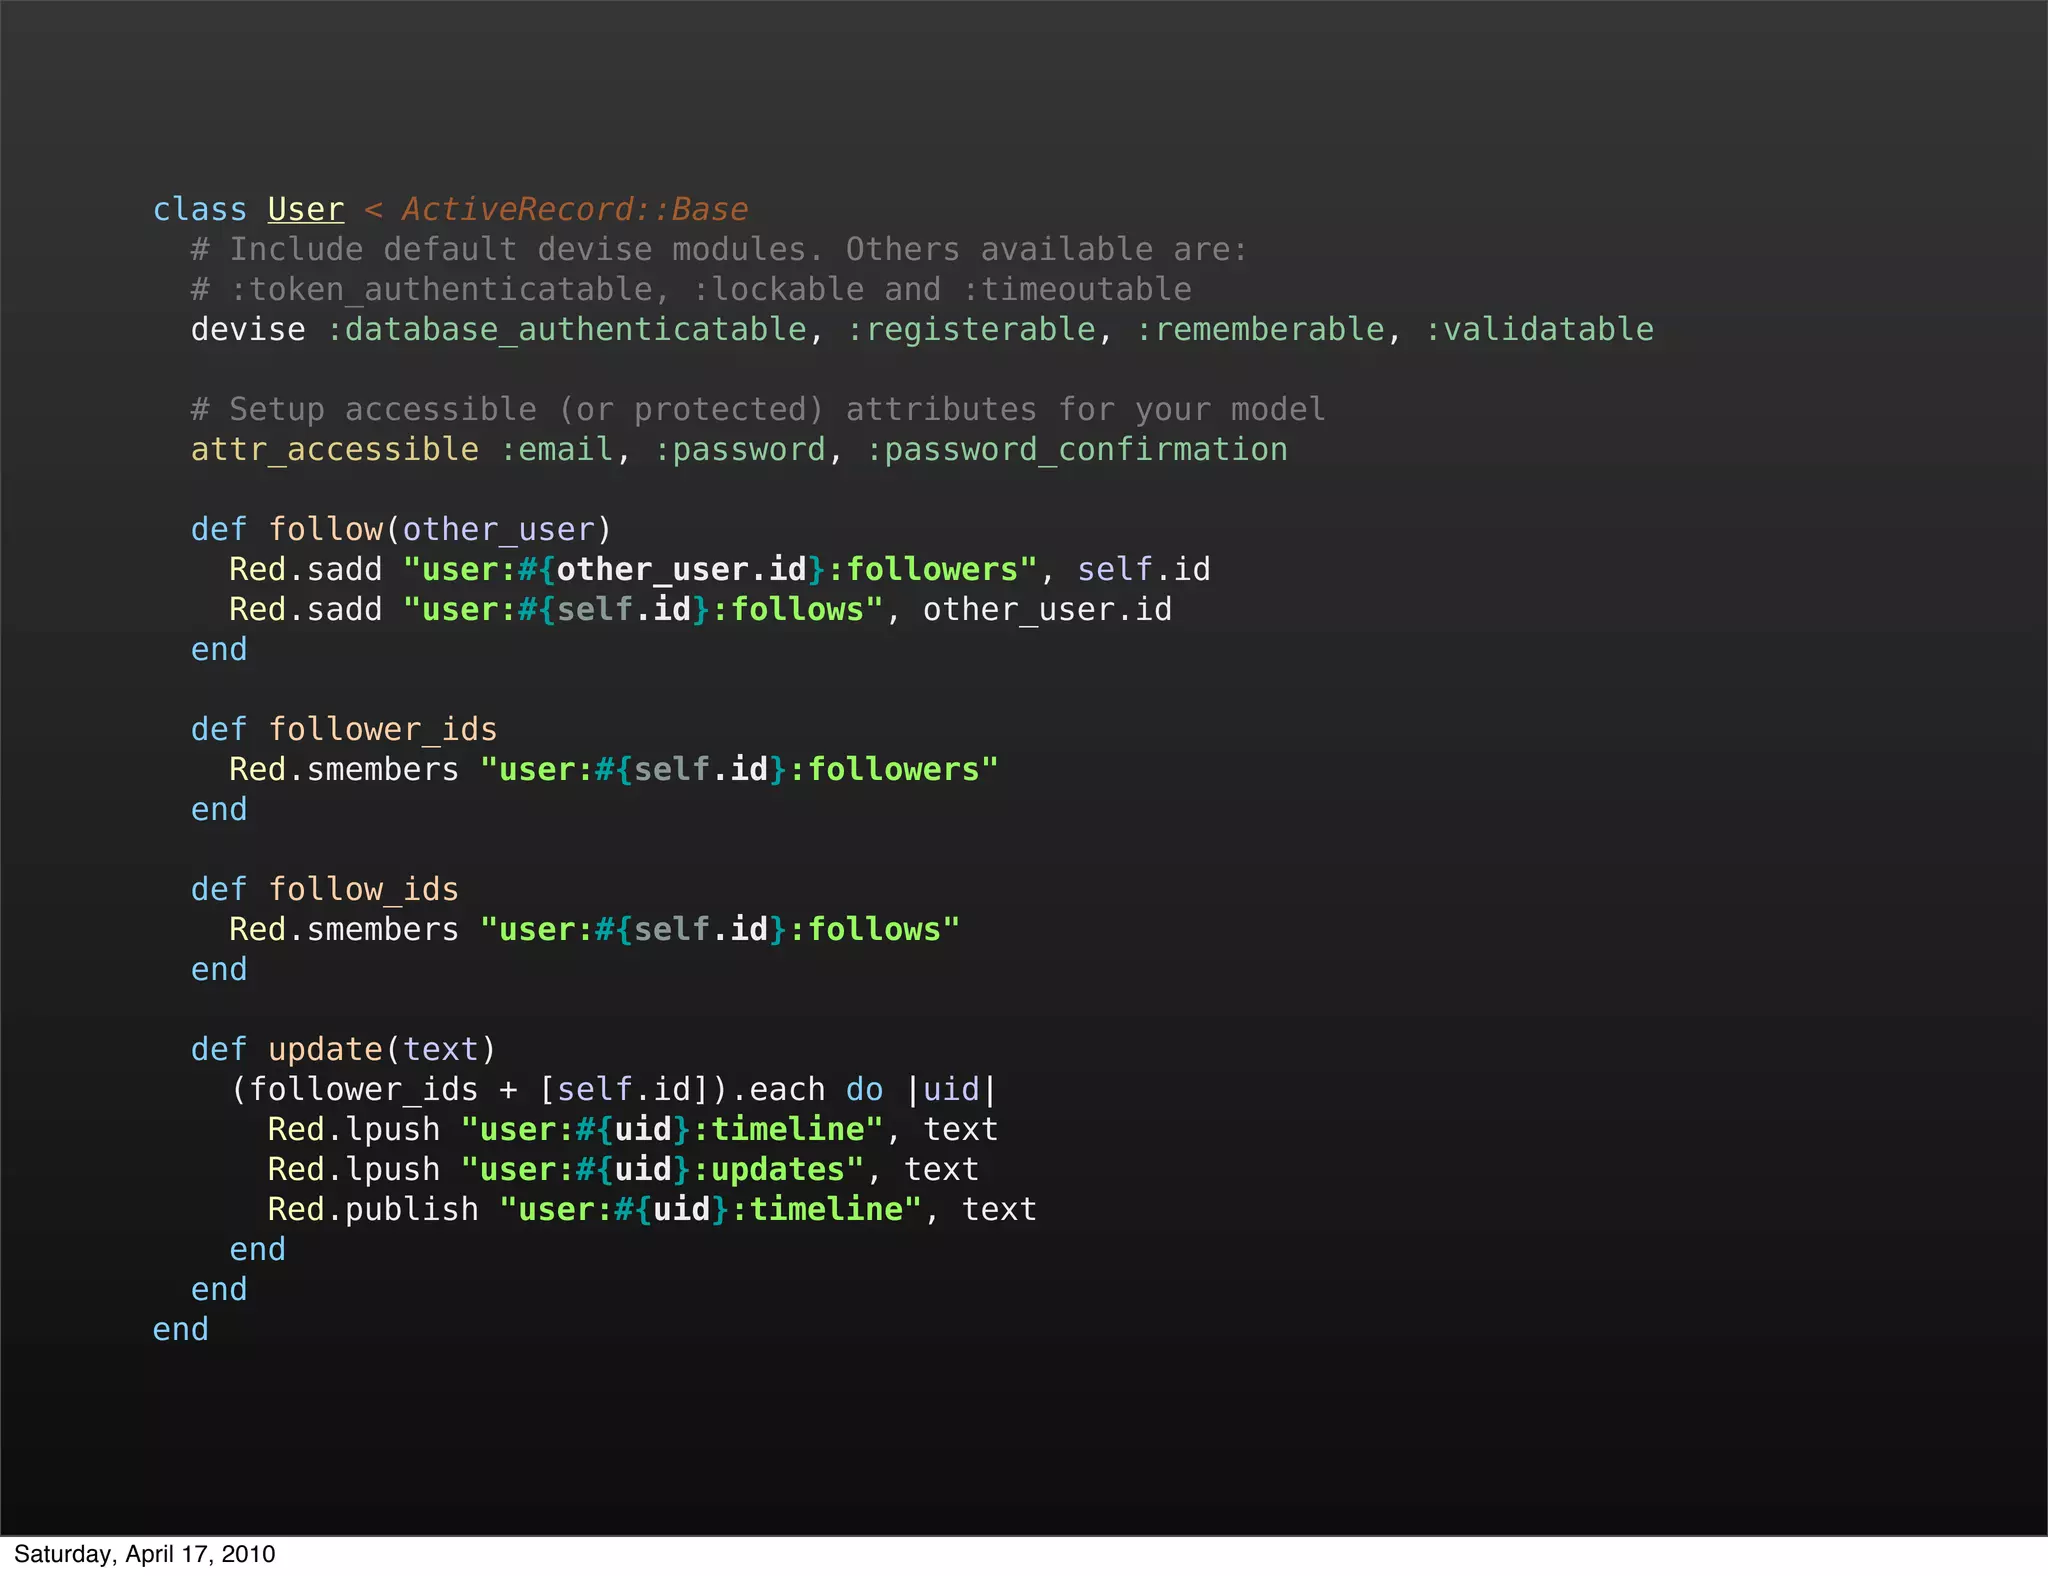
Task: Click the :validatable devise module
Action: 1539,329
